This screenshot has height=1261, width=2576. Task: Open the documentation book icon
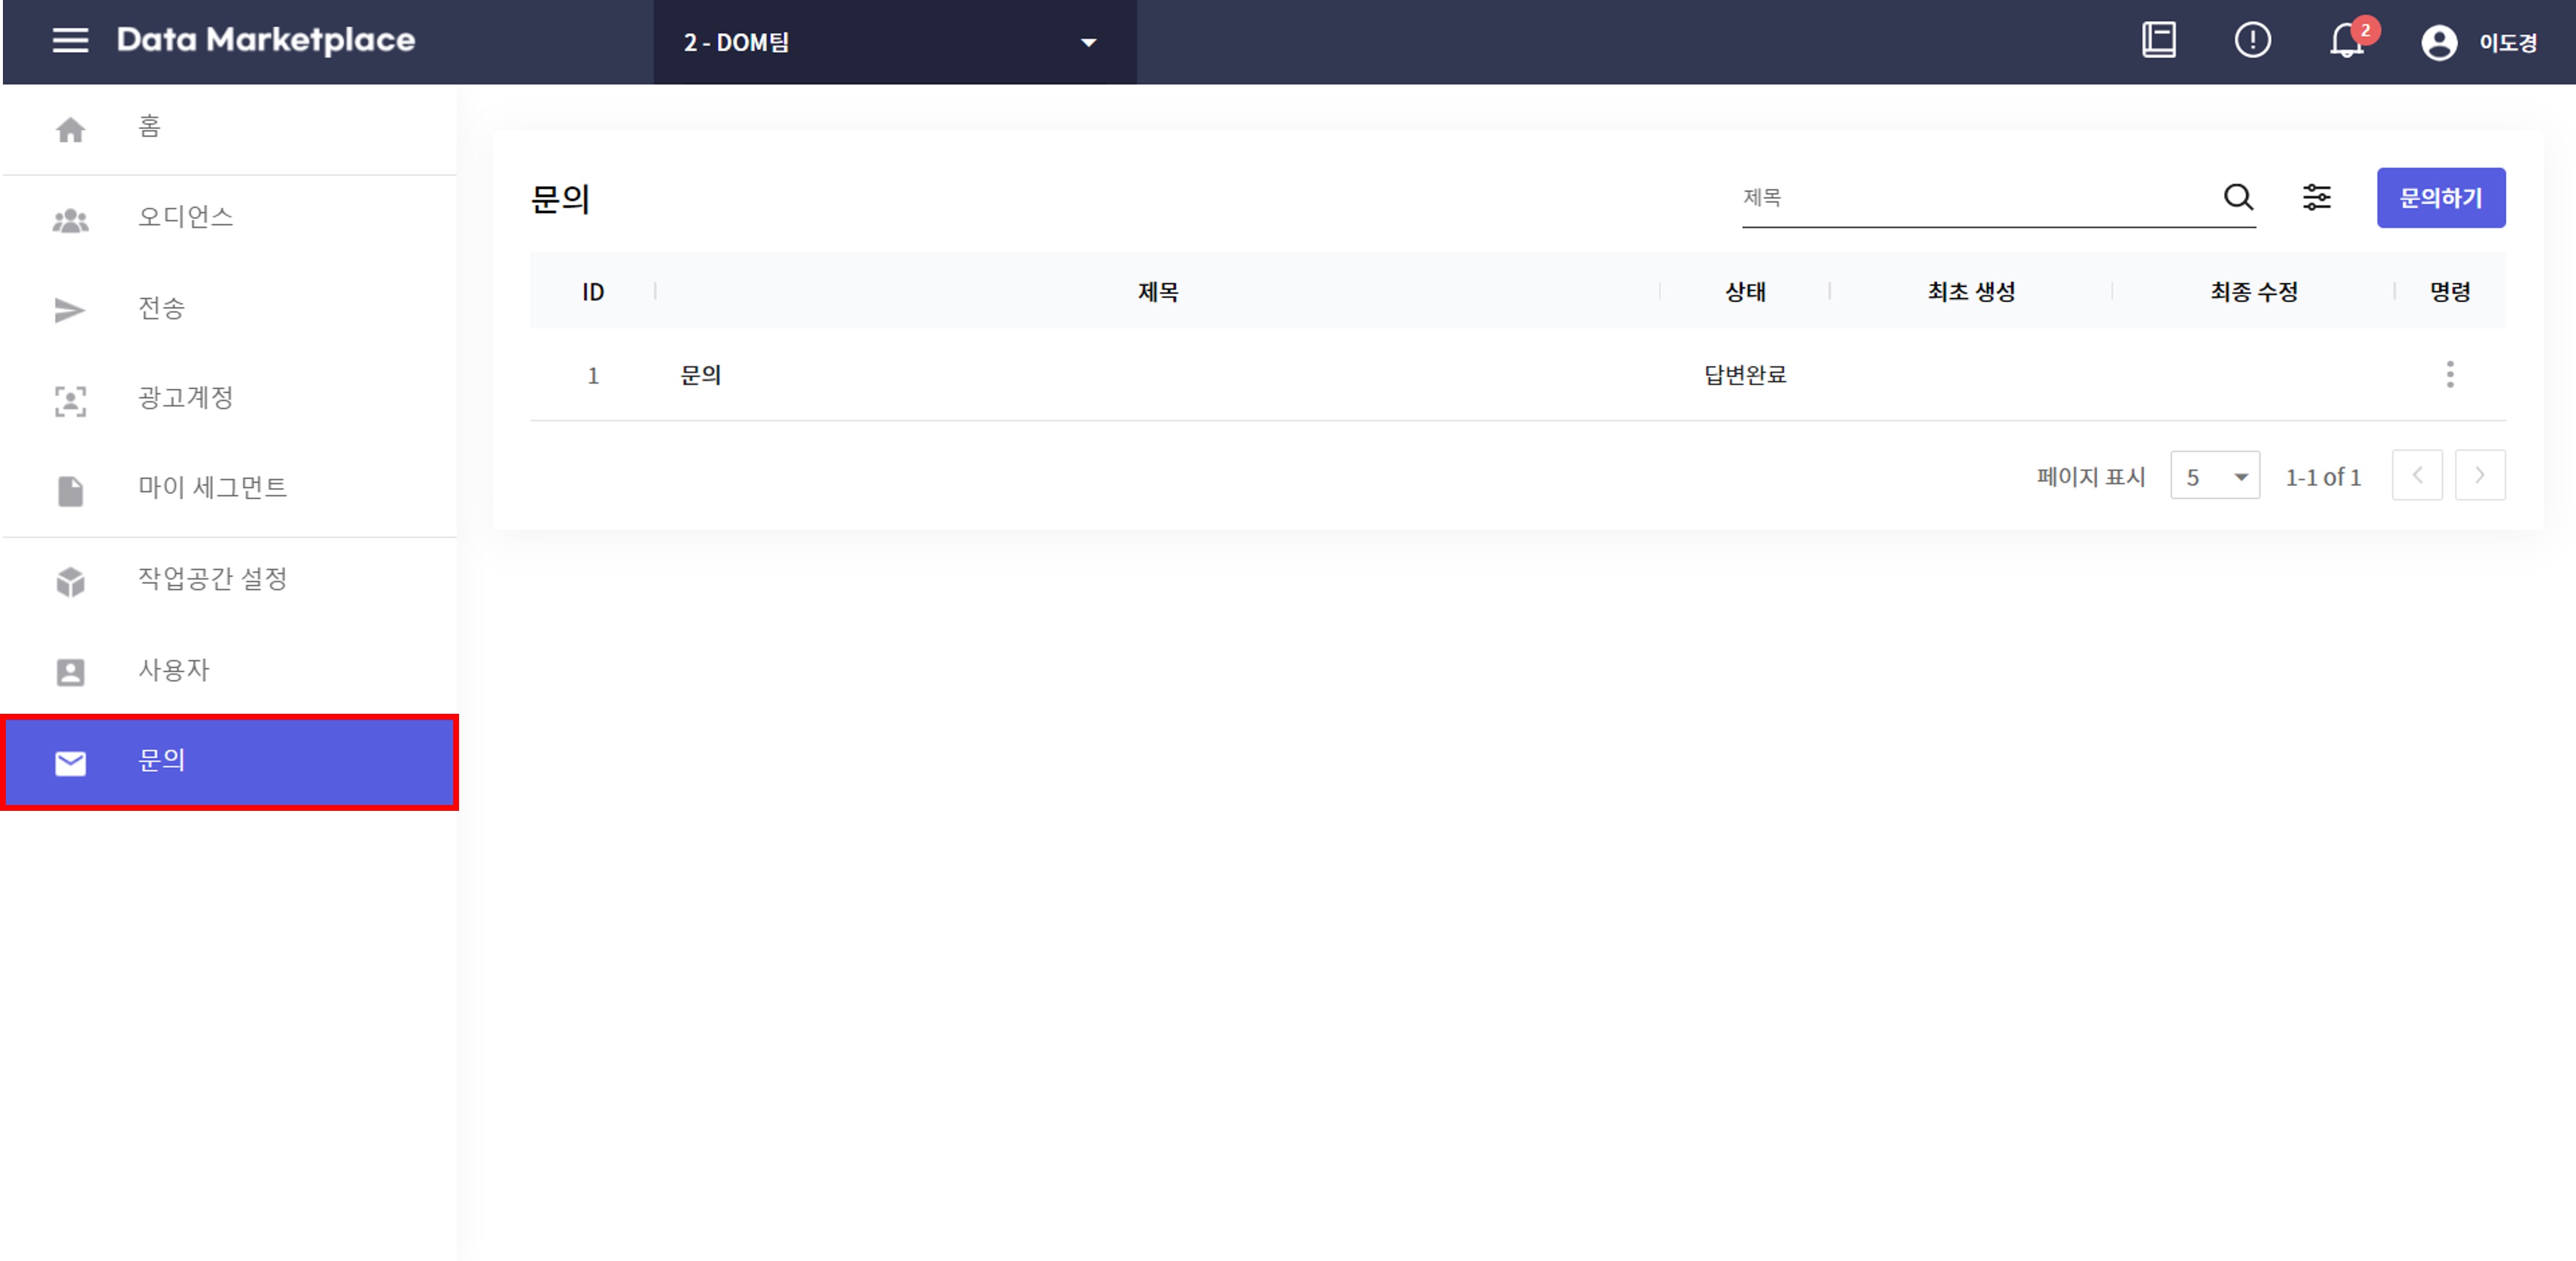coord(2158,41)
